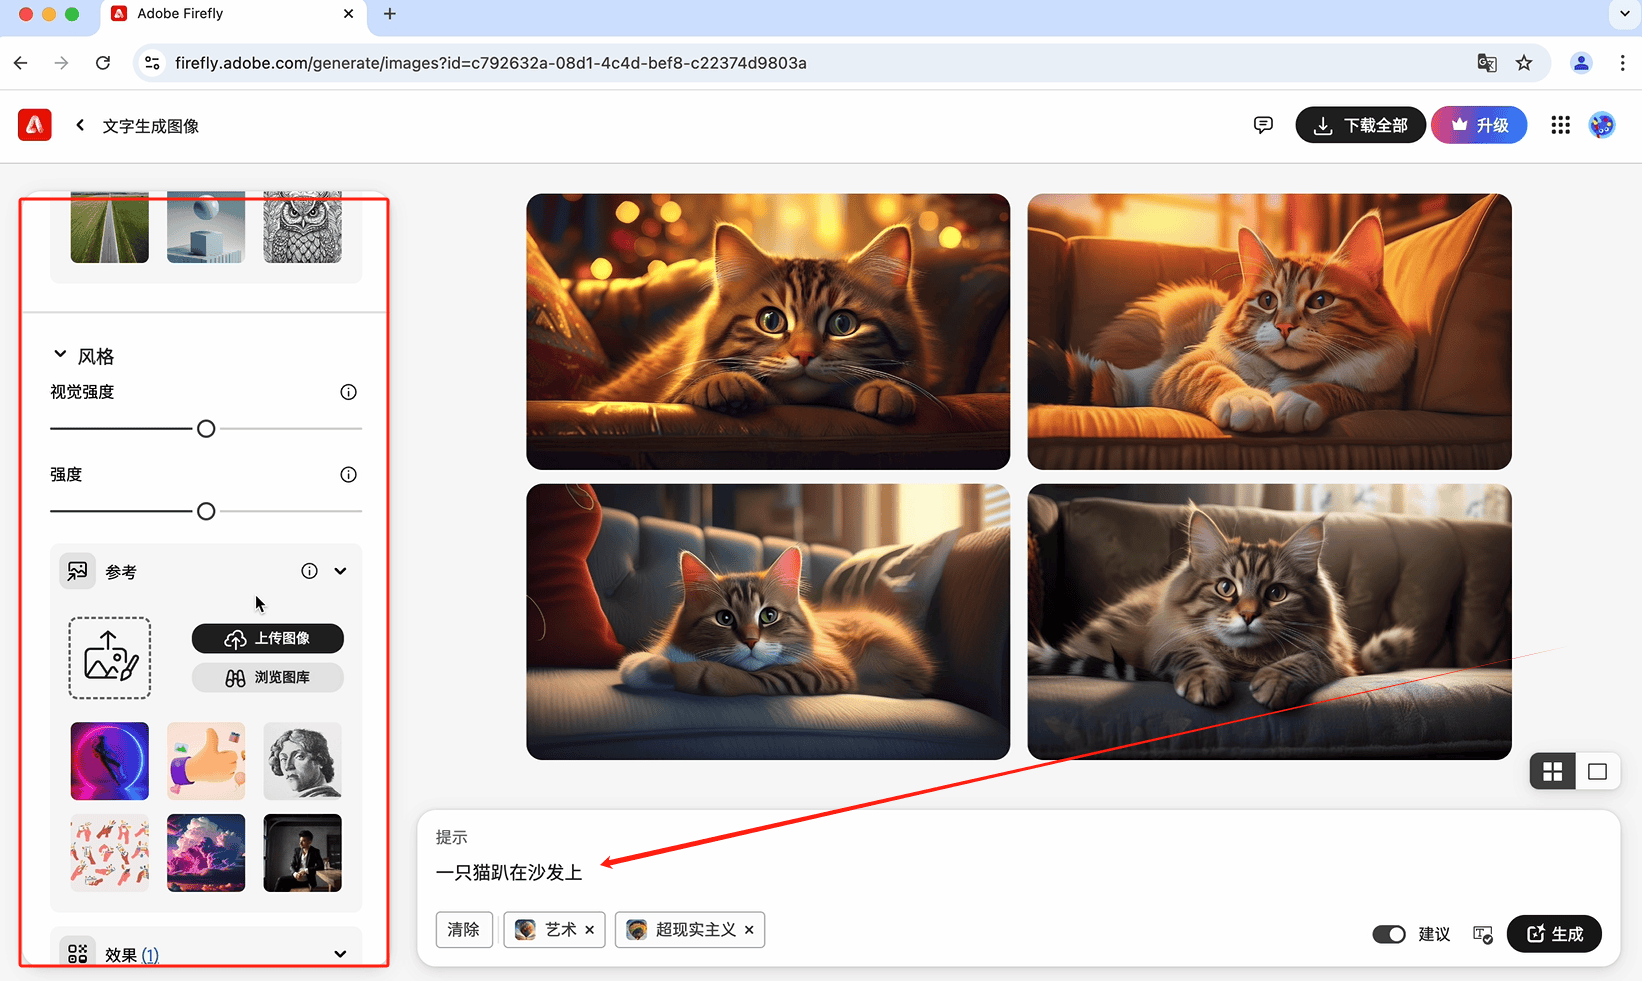Click the 参考 reference panel icon
The height and width of the screenshot is (981, 1642).
coord(77,571)
